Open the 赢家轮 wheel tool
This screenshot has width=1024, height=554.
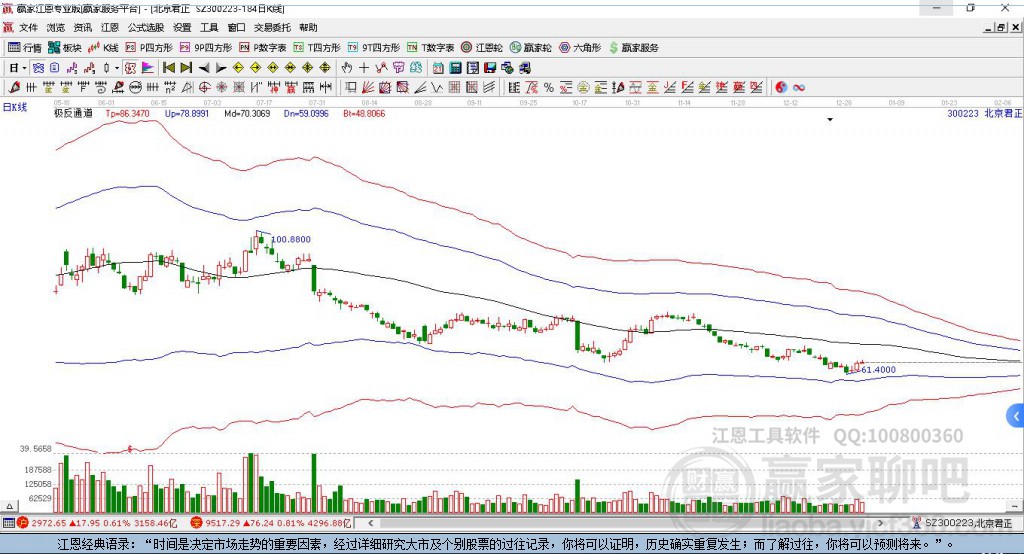coord(531,48)
